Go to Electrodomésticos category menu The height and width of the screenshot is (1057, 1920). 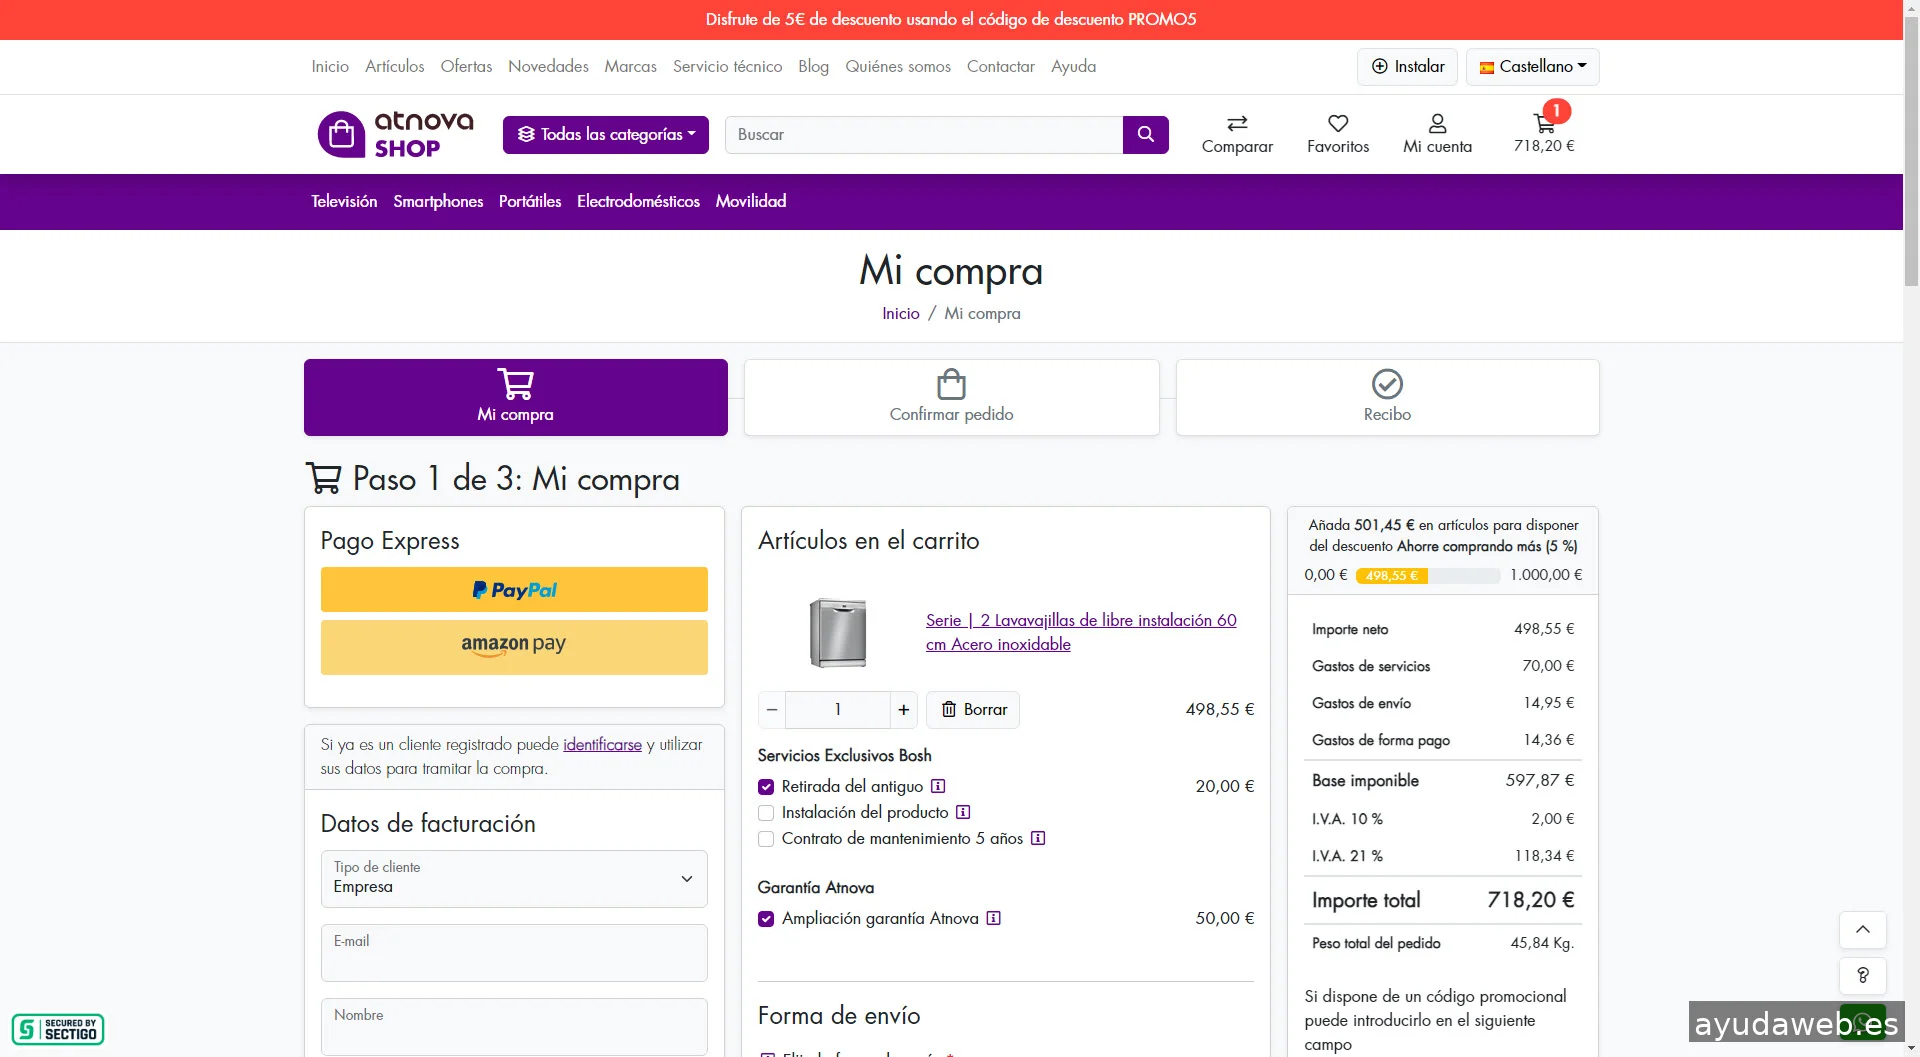tap(638, 201)
